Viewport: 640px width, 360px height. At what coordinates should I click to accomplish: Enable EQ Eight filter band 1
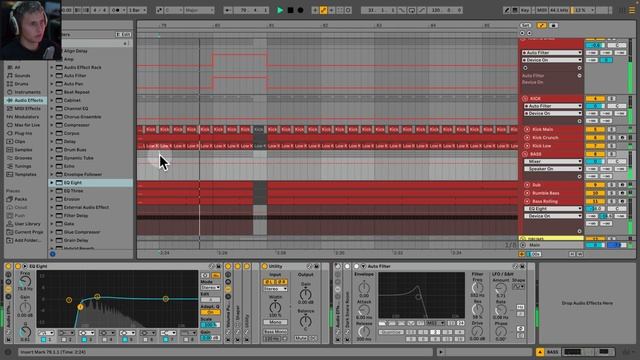pyautogui.click(x=44, y=339)
